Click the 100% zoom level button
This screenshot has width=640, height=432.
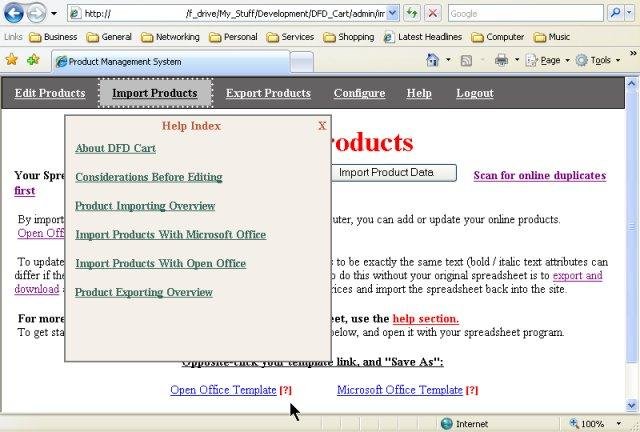587,424
